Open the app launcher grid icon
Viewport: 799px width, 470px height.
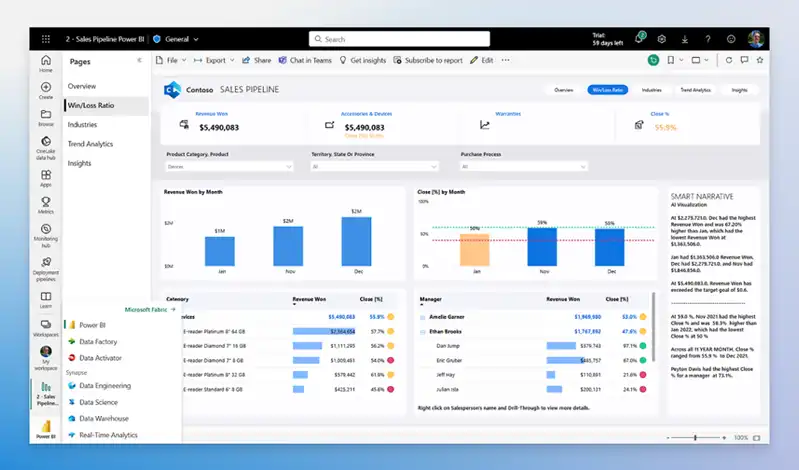pyautogui.click(x=46, y=39)
